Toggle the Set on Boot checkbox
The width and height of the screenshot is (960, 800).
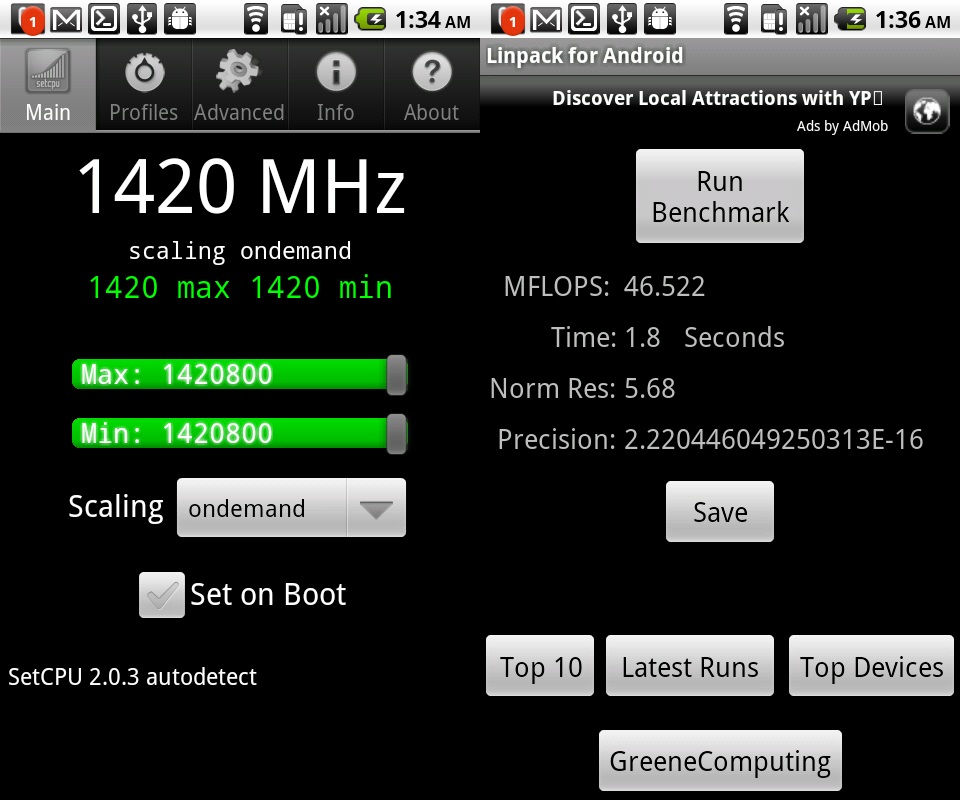[162, 594]
